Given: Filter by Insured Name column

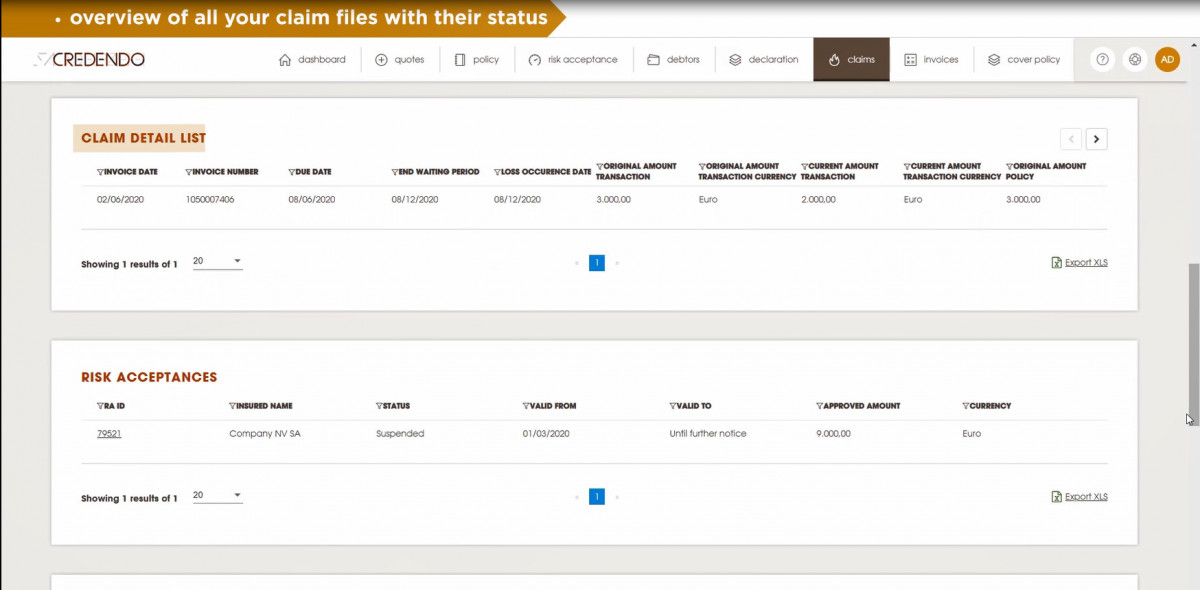Looking at the screenshot, I should [x=233, y=406].
